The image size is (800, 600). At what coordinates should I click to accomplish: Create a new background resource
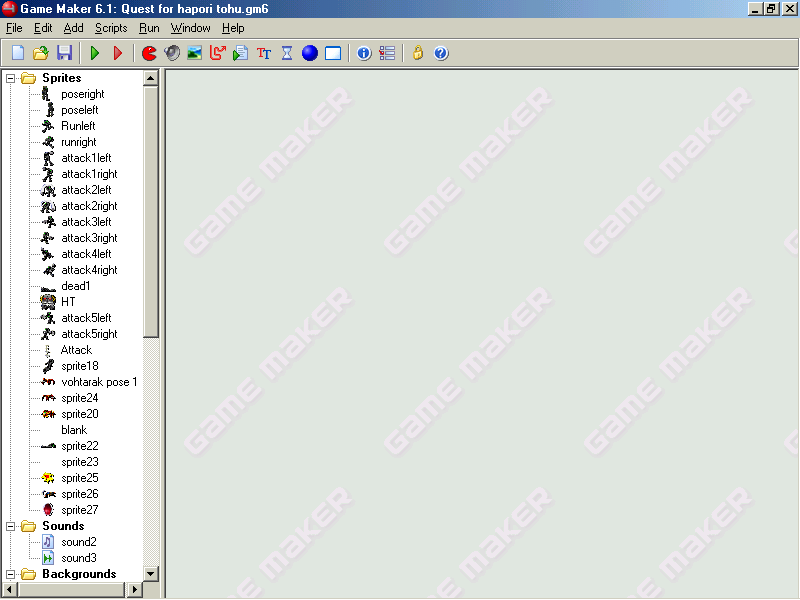click(192, 53)
